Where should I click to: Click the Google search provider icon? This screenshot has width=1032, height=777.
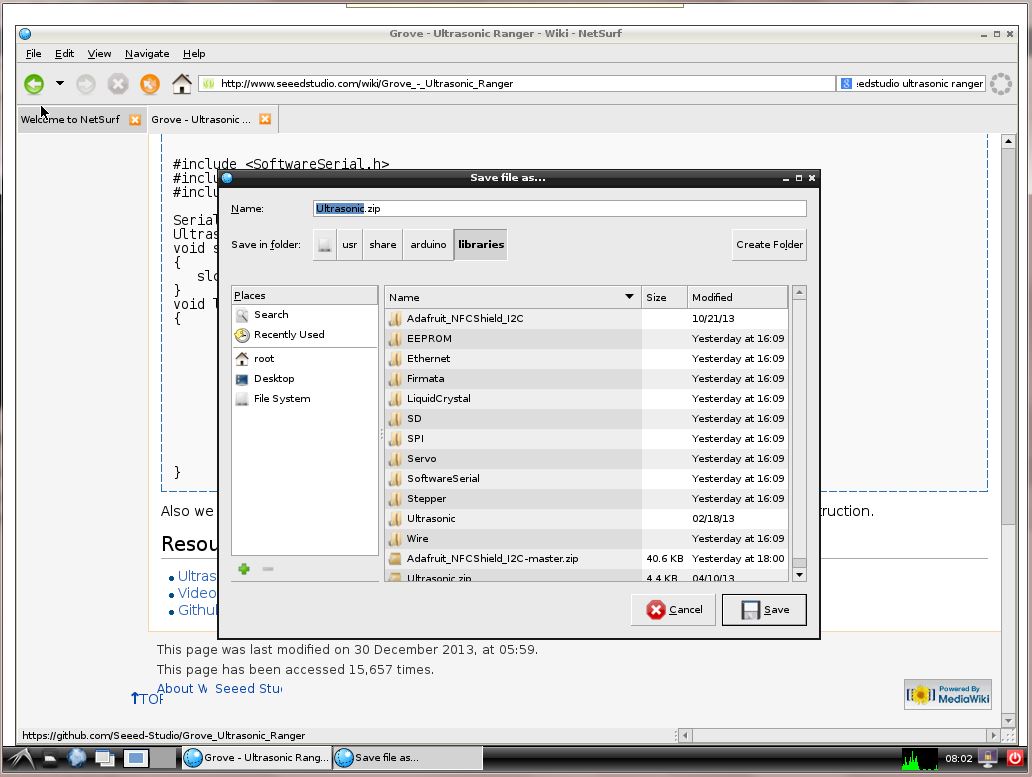(x=846, y=84)
